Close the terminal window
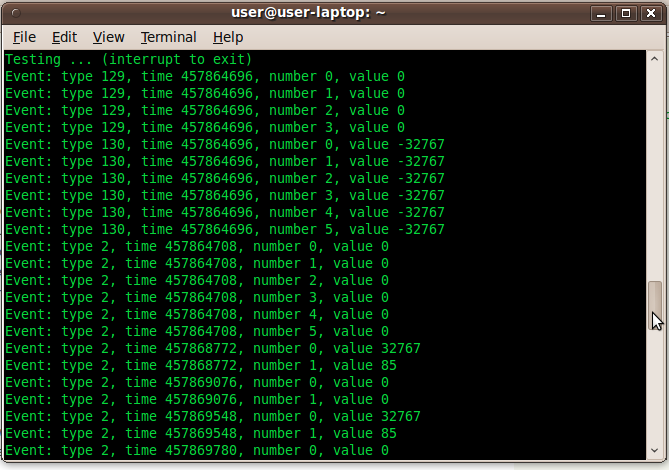Image resolution: width=669 pixels, height=470 pixels. [x=651, y=14]
